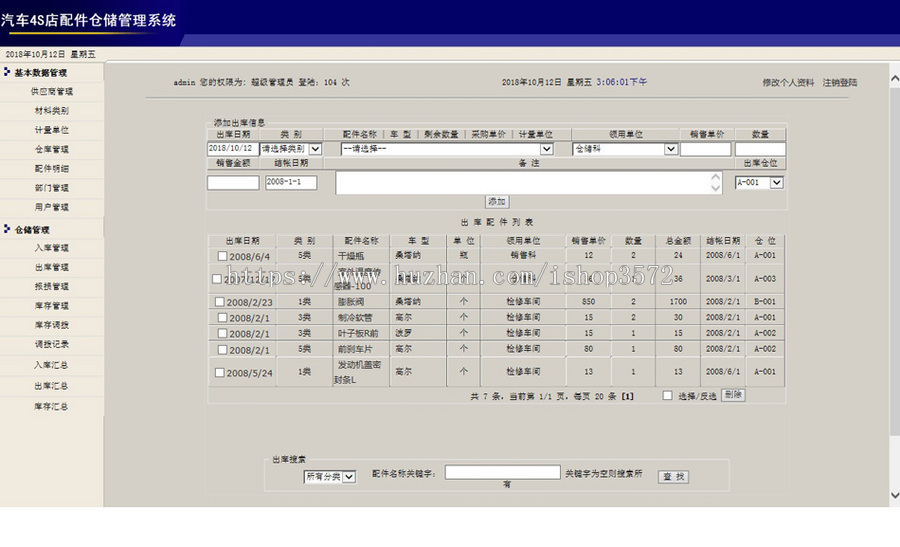Screen dimensions: 900x547
Task: Open 用户管理 in the sidebar
Action: (x=52, y=207)
